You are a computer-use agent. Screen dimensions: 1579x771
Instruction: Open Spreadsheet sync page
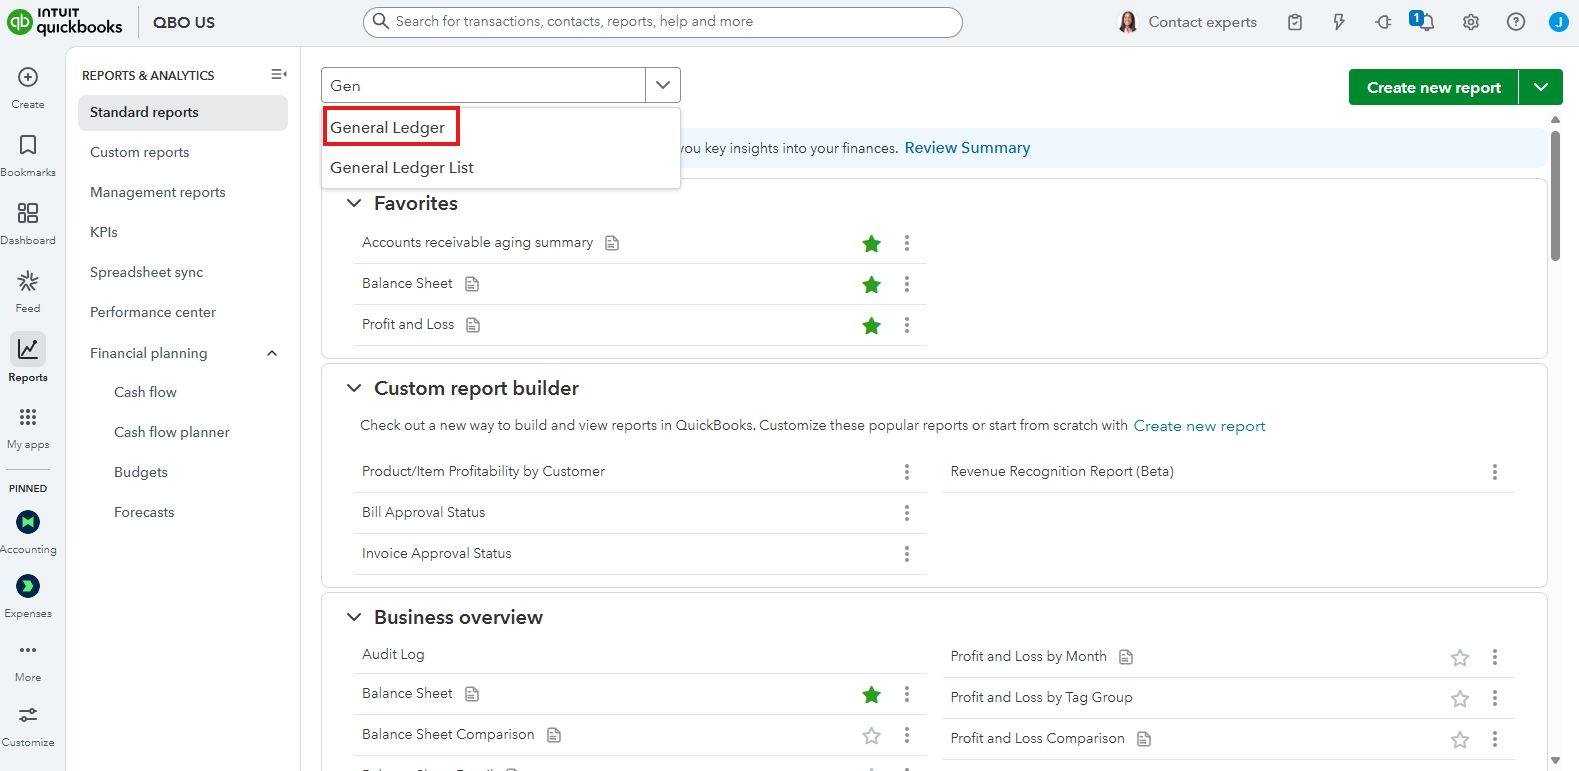pos(146,272)
